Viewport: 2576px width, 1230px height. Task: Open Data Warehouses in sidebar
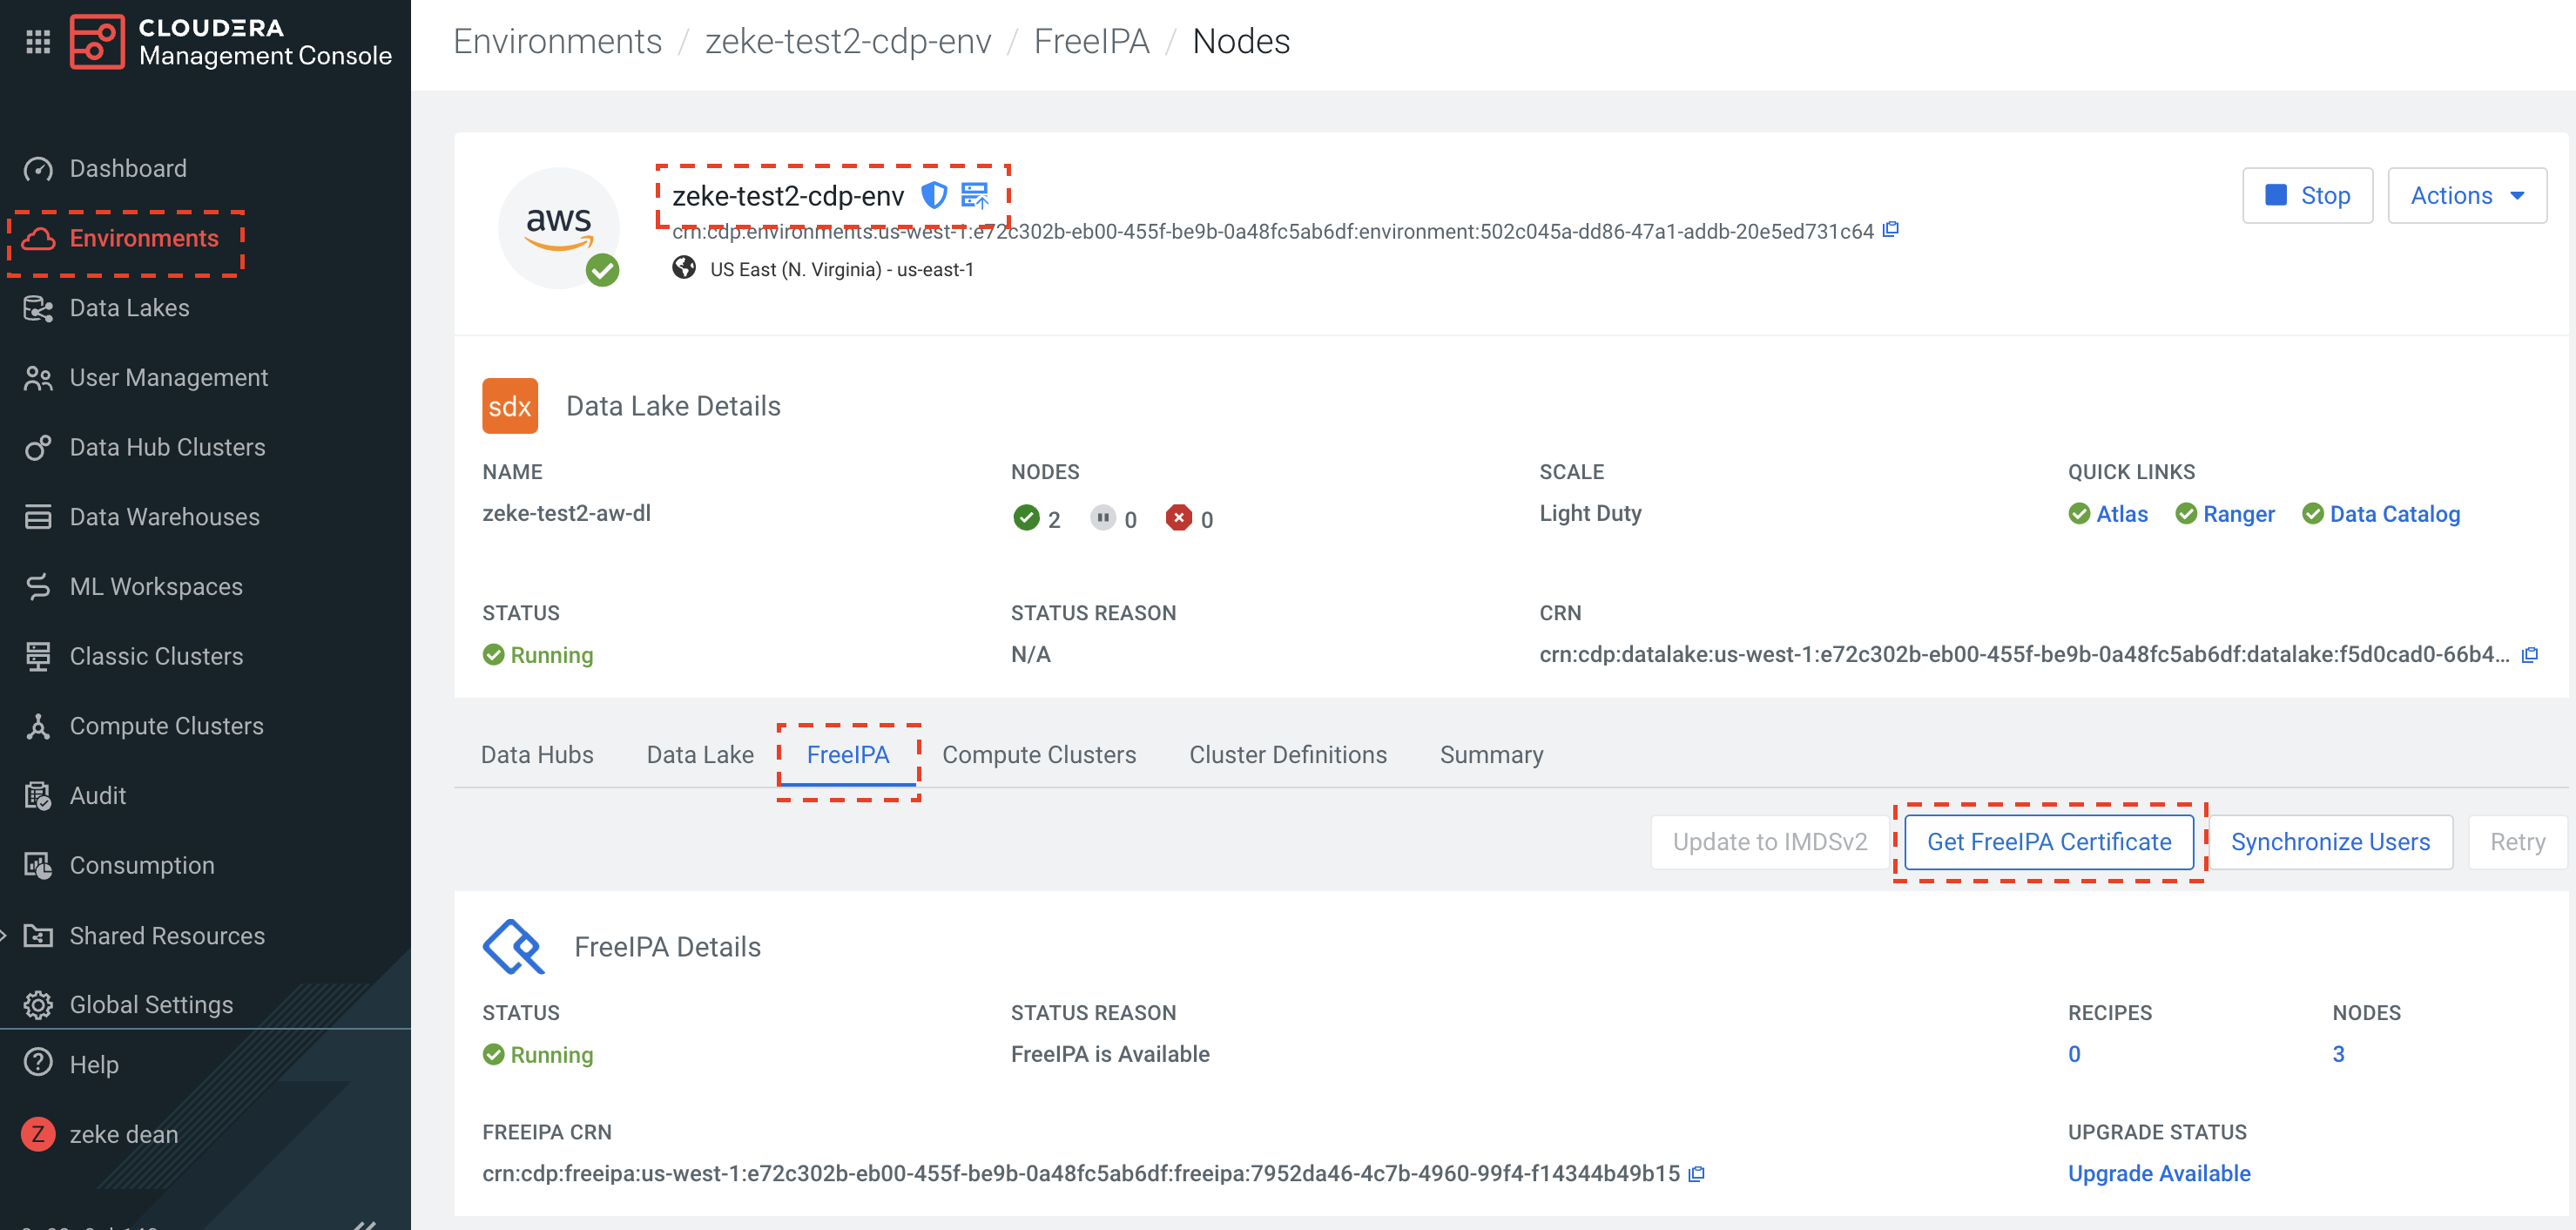click(x=164, y=517)
